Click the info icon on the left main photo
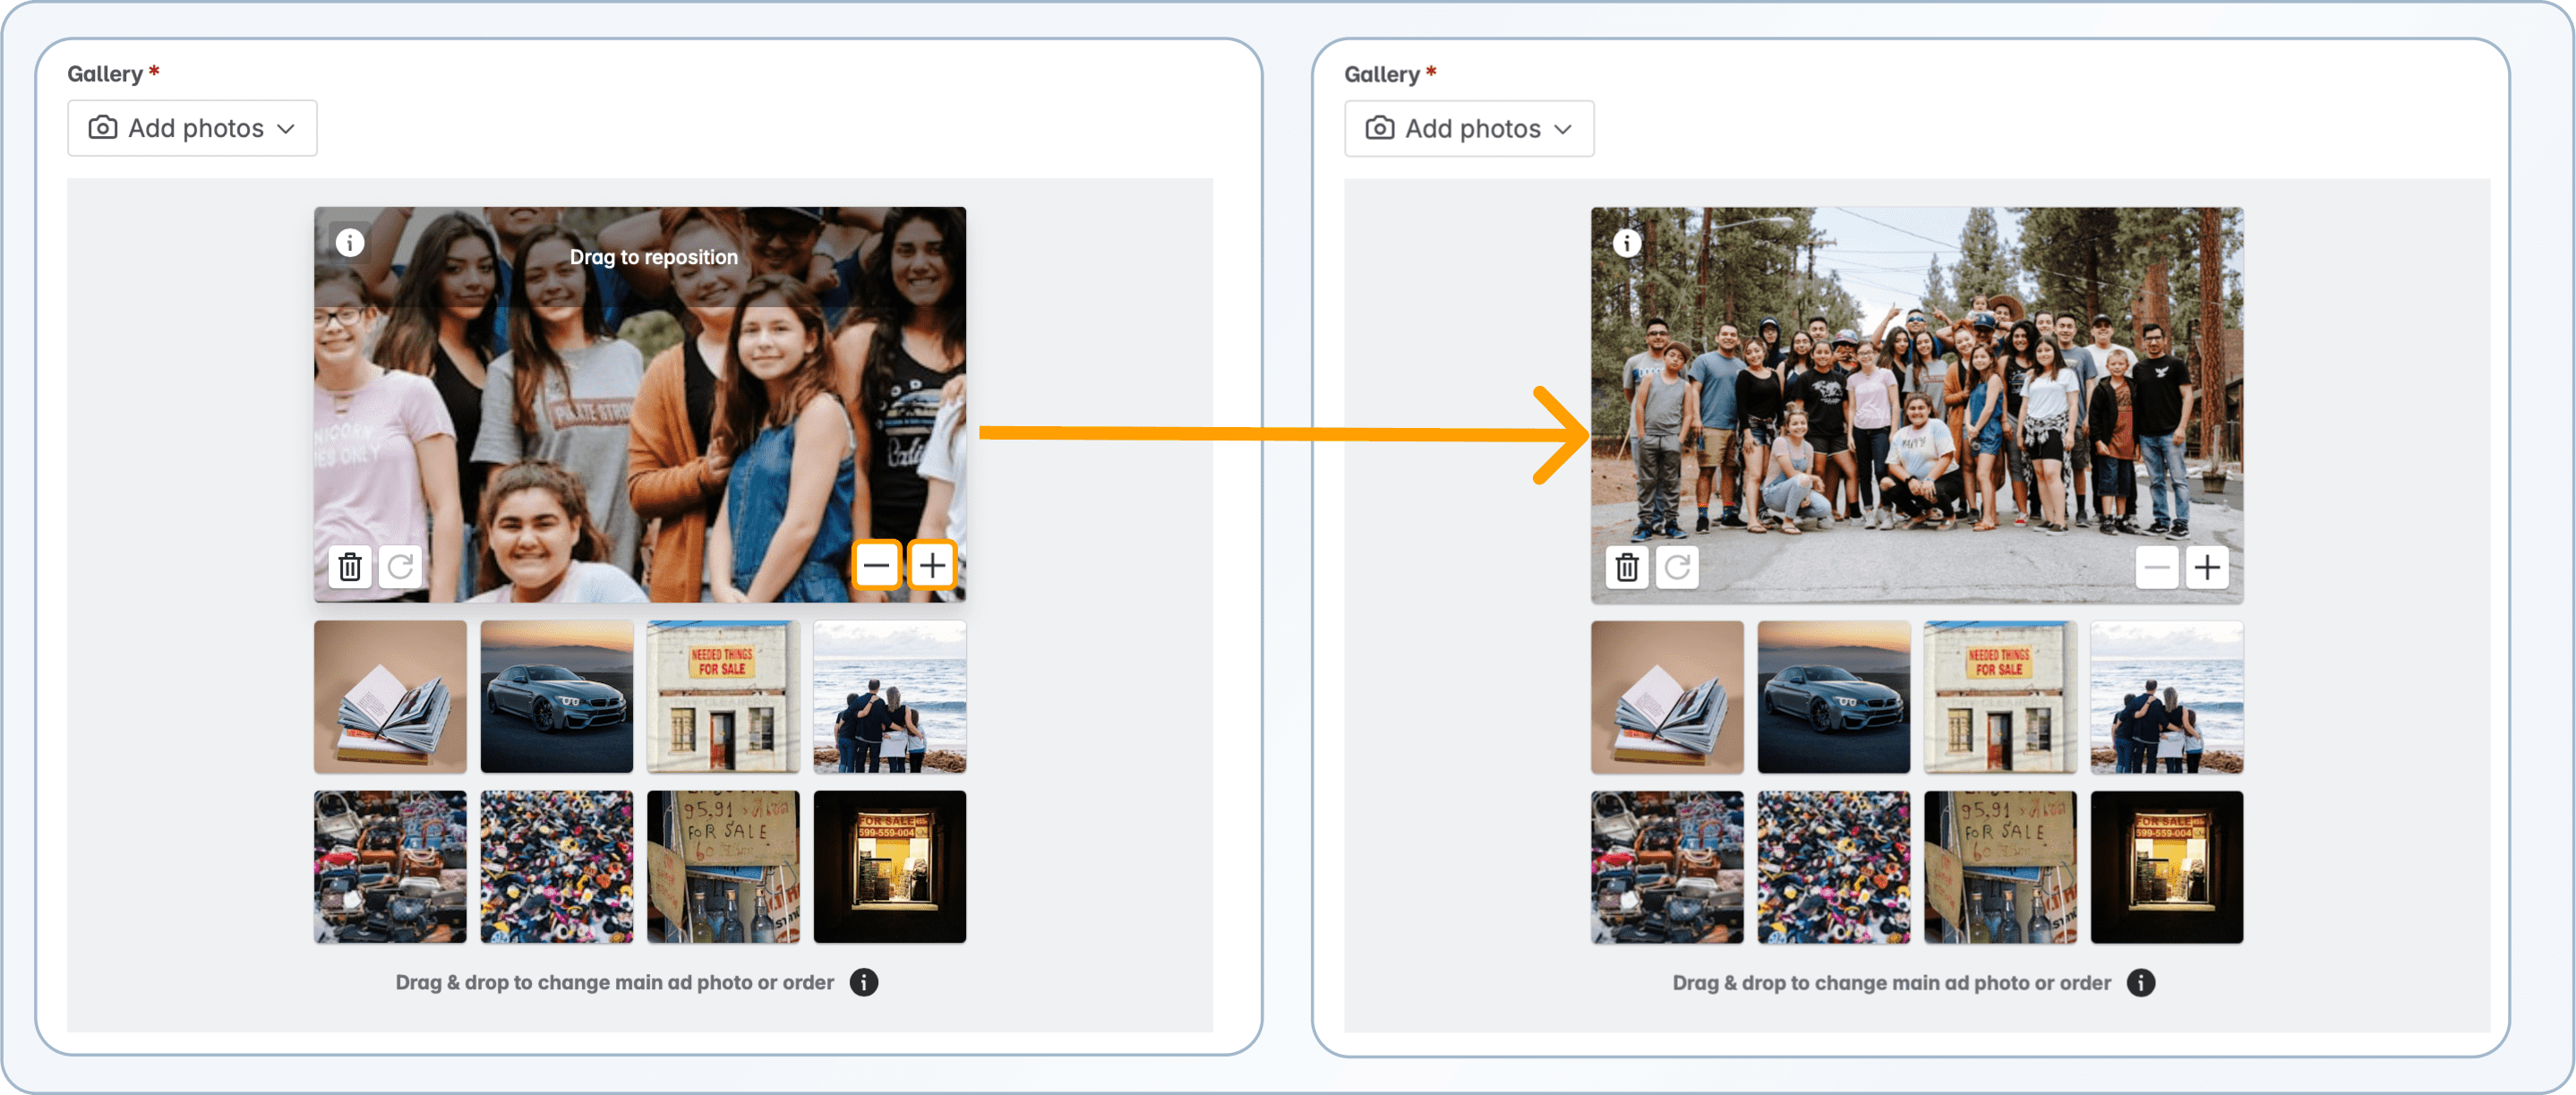This screenshot has width=2576, height=1095. click(349, 241)
